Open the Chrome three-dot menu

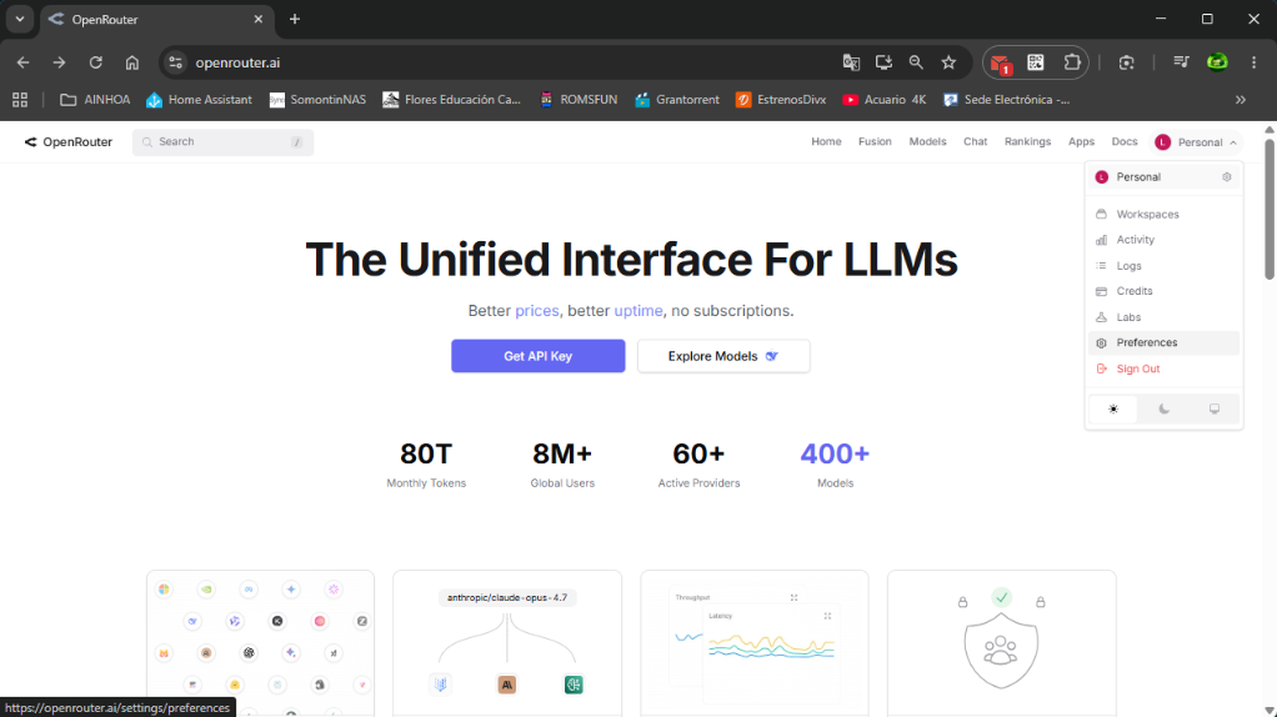tap(1254, 62)
